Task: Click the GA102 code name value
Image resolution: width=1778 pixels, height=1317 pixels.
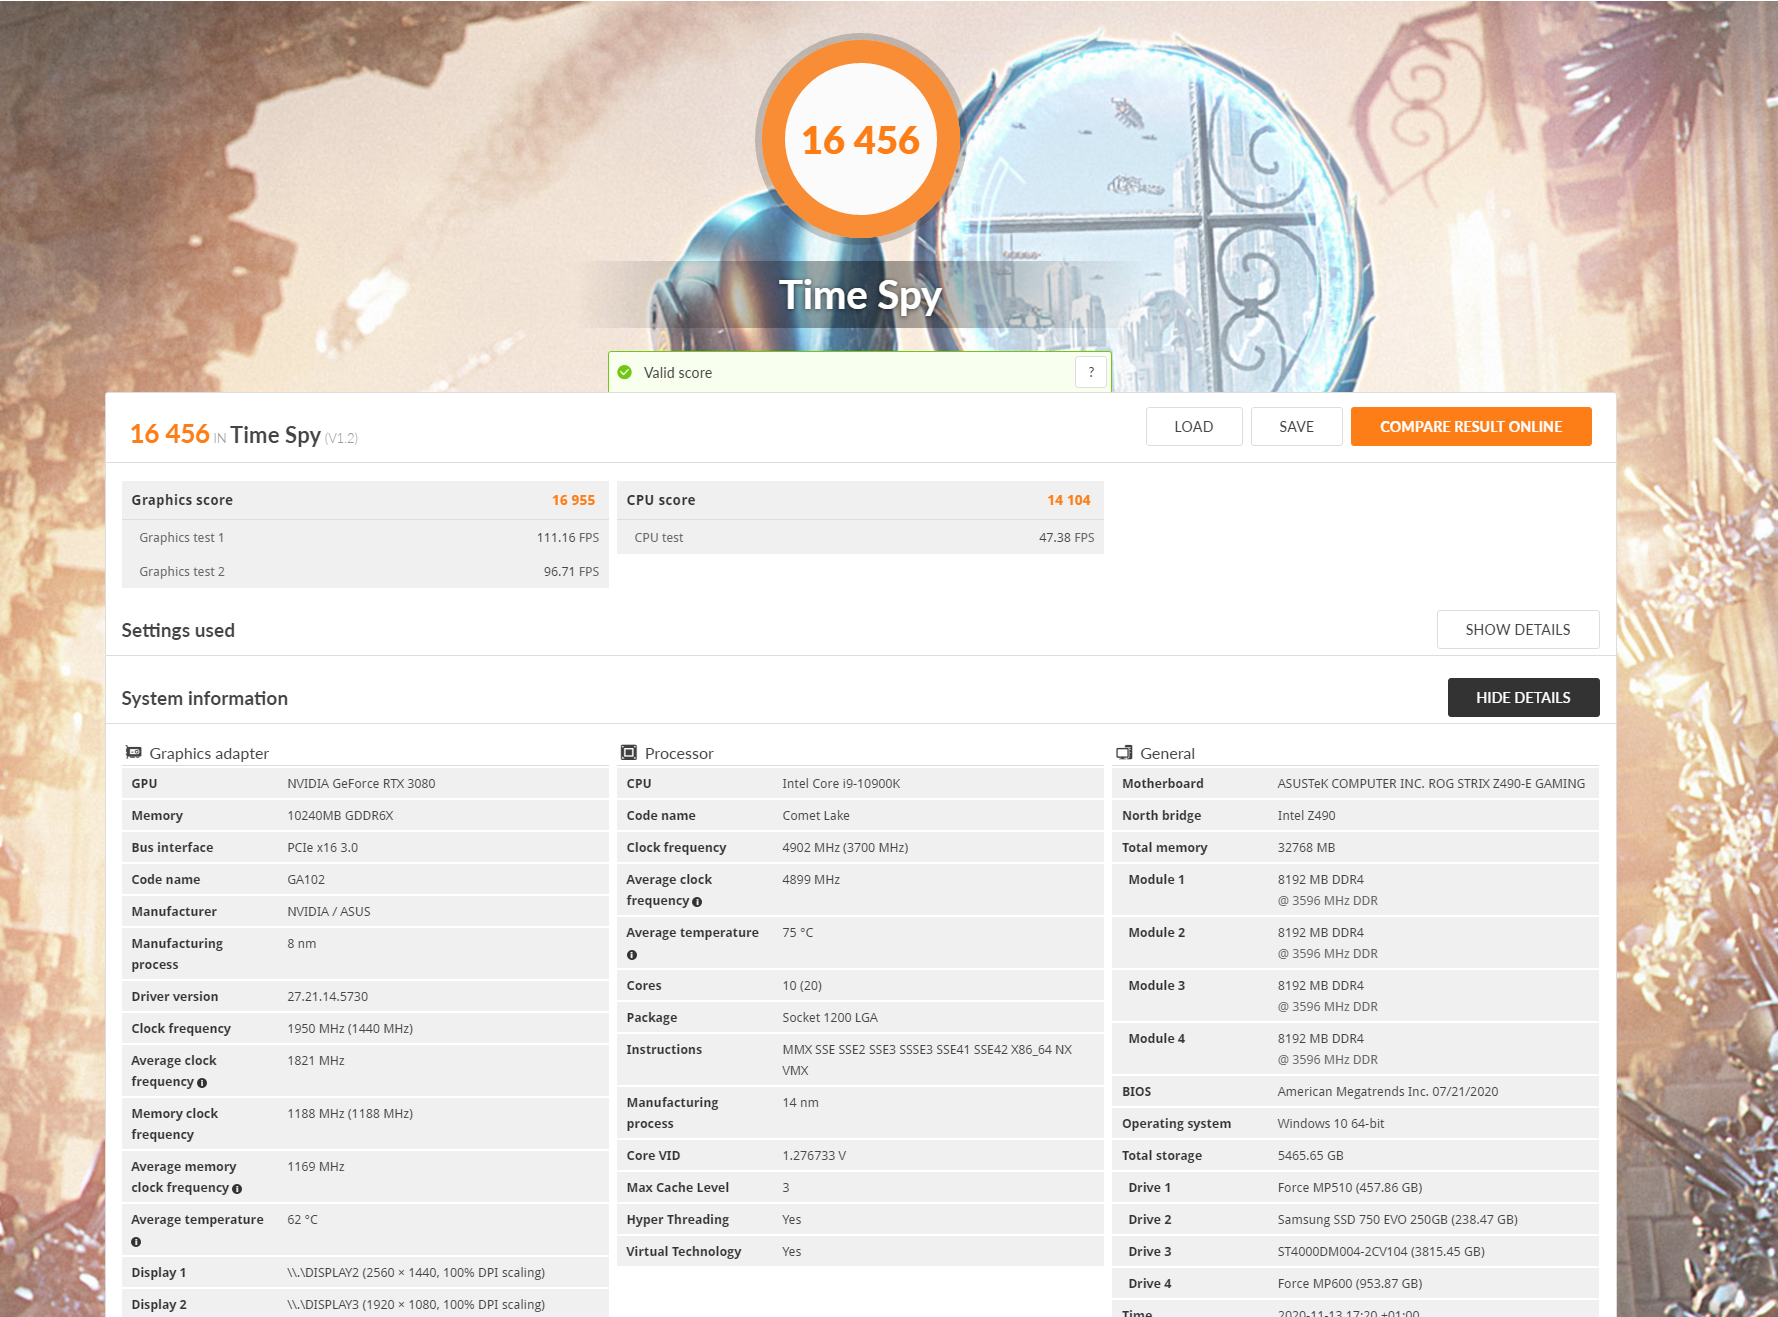Action: click(x=306, y=880)
